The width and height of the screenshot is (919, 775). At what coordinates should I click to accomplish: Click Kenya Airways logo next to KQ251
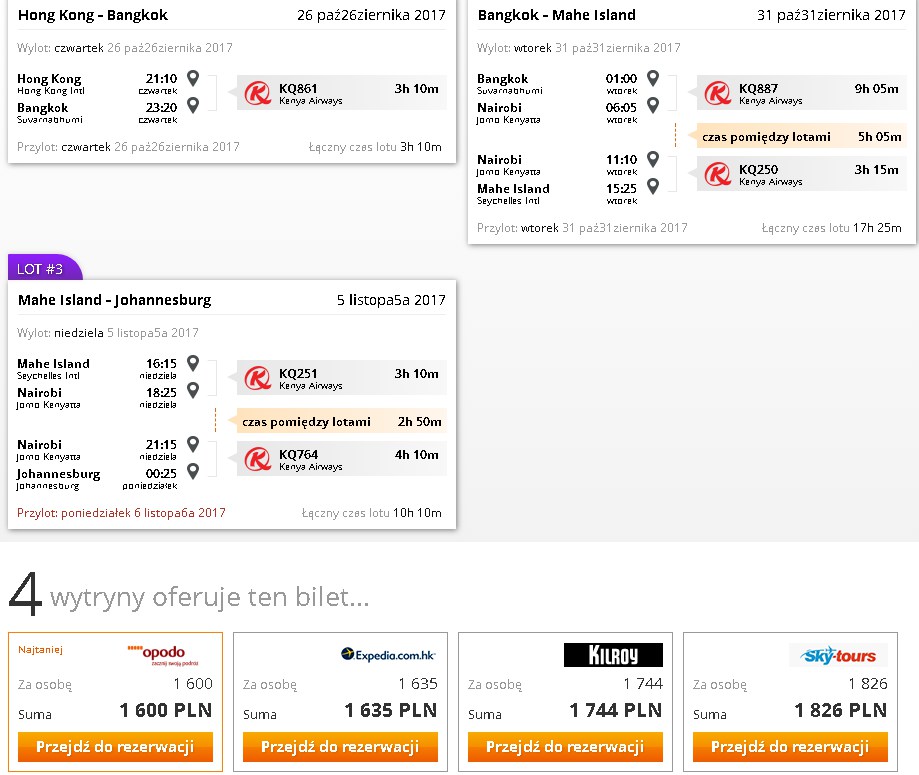pyautogui.click(x=258, y=378)
